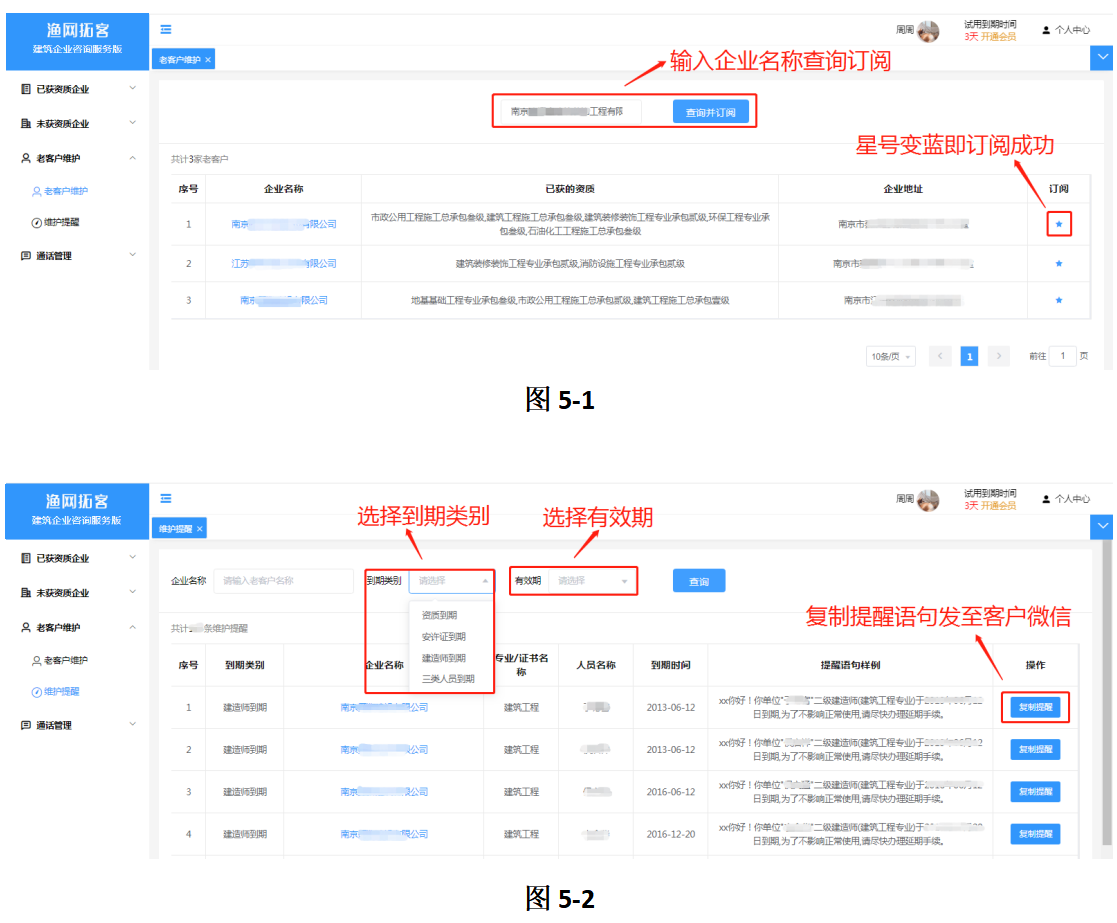This screenshot has height=923, width=1117.
Task: Focus the company name query field in figure 5-1
Action: click(571, 112)
